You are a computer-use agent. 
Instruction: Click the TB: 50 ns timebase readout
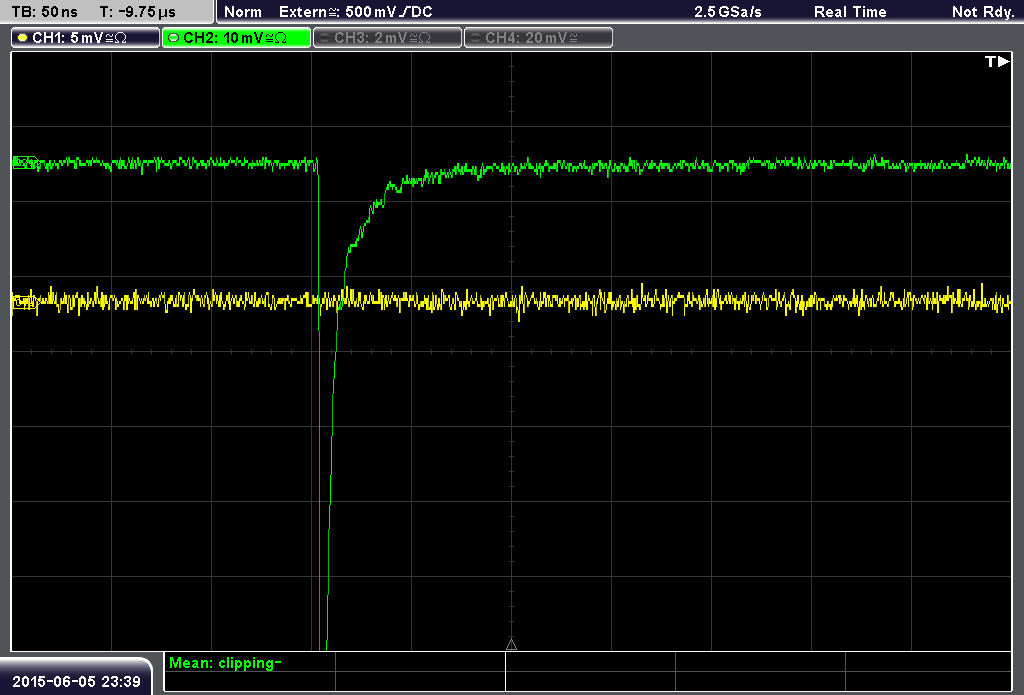(x=44, y=12)
